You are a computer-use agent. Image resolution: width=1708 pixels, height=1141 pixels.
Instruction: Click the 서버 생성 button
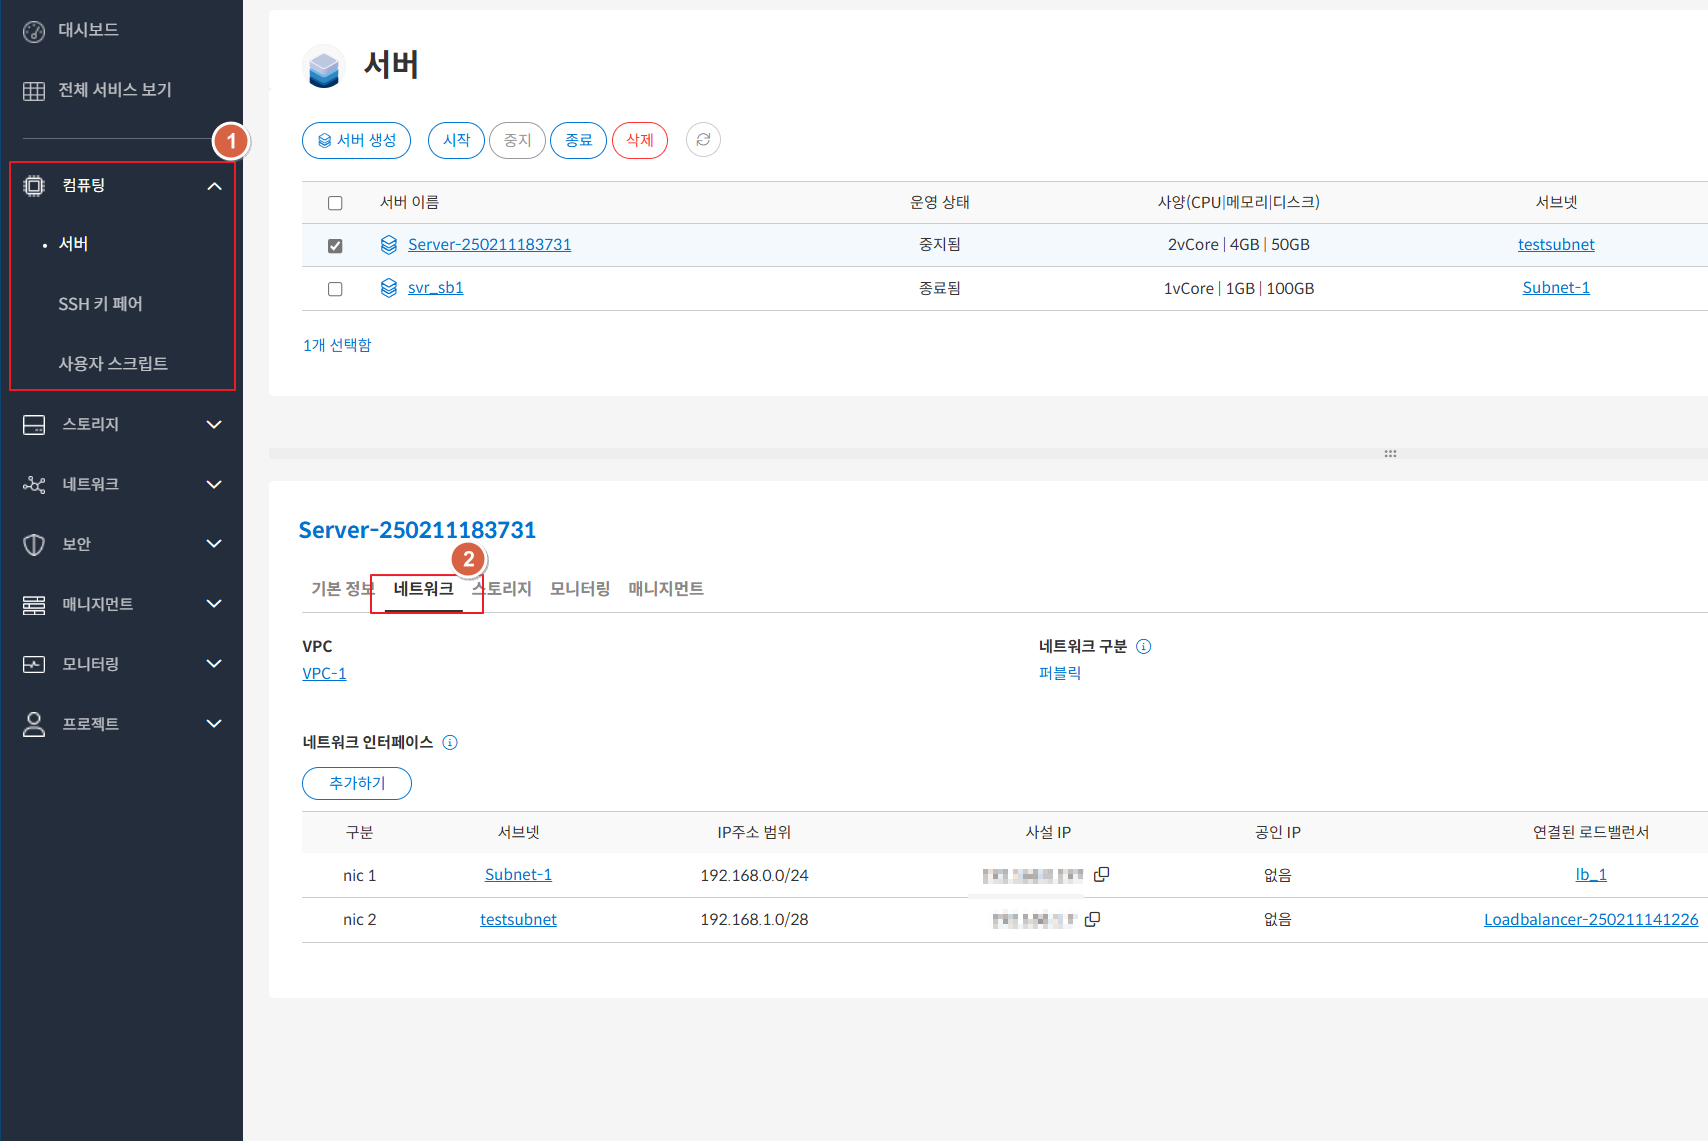click(356, 140)
